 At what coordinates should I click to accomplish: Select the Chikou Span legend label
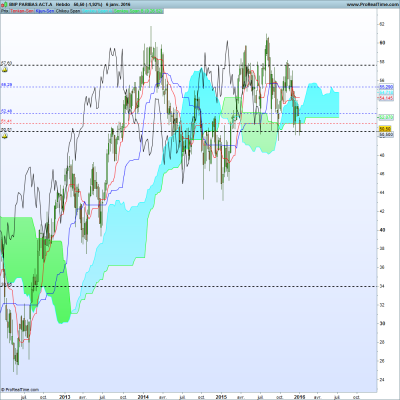(68, 11)
